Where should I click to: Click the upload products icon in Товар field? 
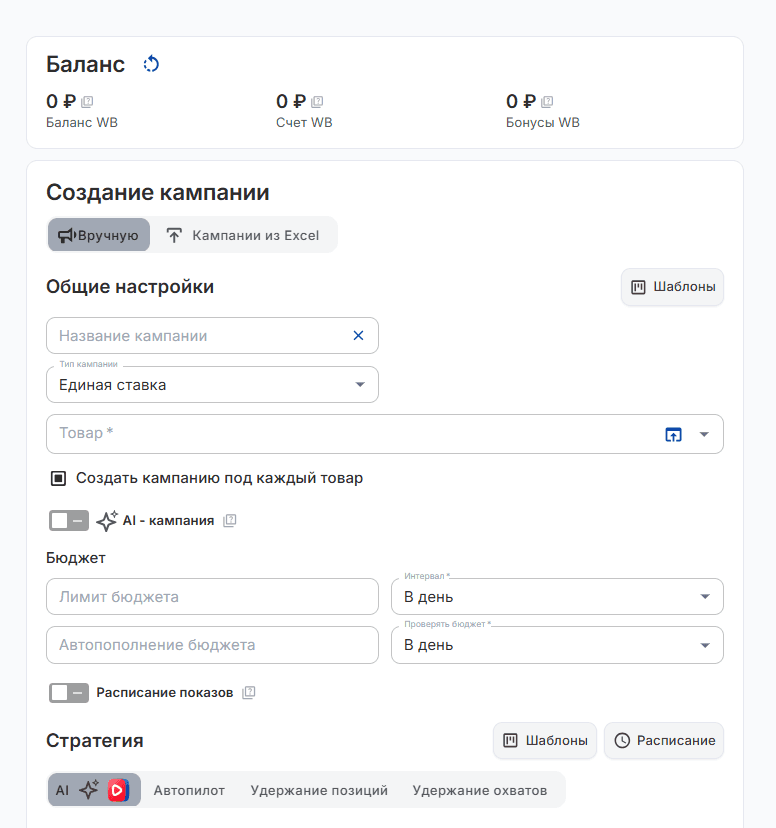click(x=673, y=435)
